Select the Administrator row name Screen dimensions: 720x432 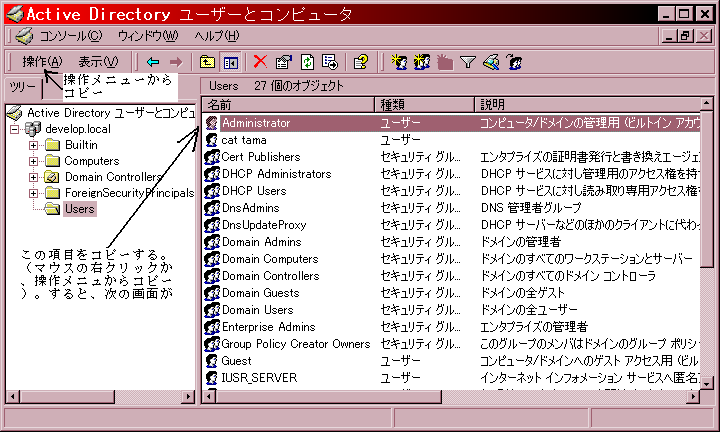pyautogui.click(x=256, y=123)
